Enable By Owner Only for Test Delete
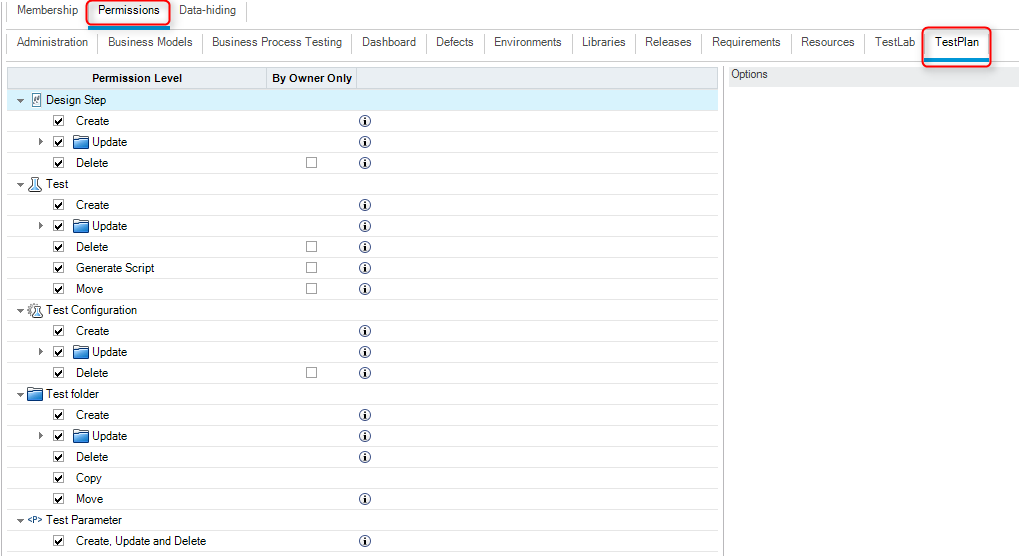Screen dimensions: 1019x556 point(311,247)
